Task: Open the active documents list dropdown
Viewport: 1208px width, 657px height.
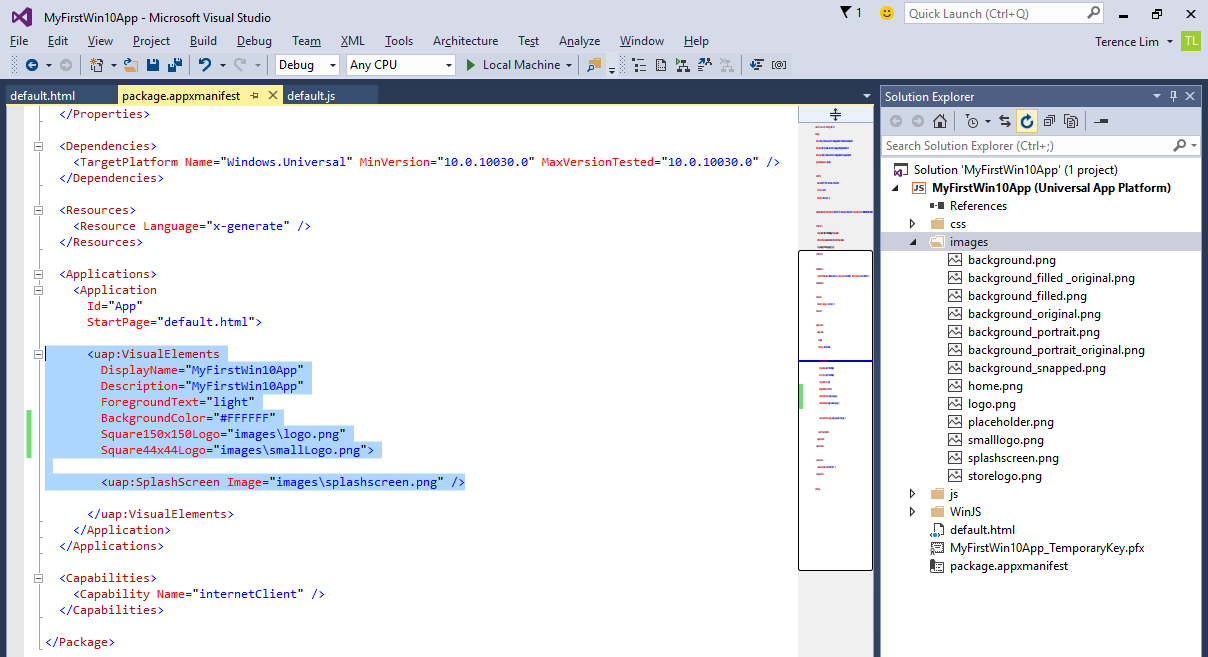Action: tap(867, 96)
